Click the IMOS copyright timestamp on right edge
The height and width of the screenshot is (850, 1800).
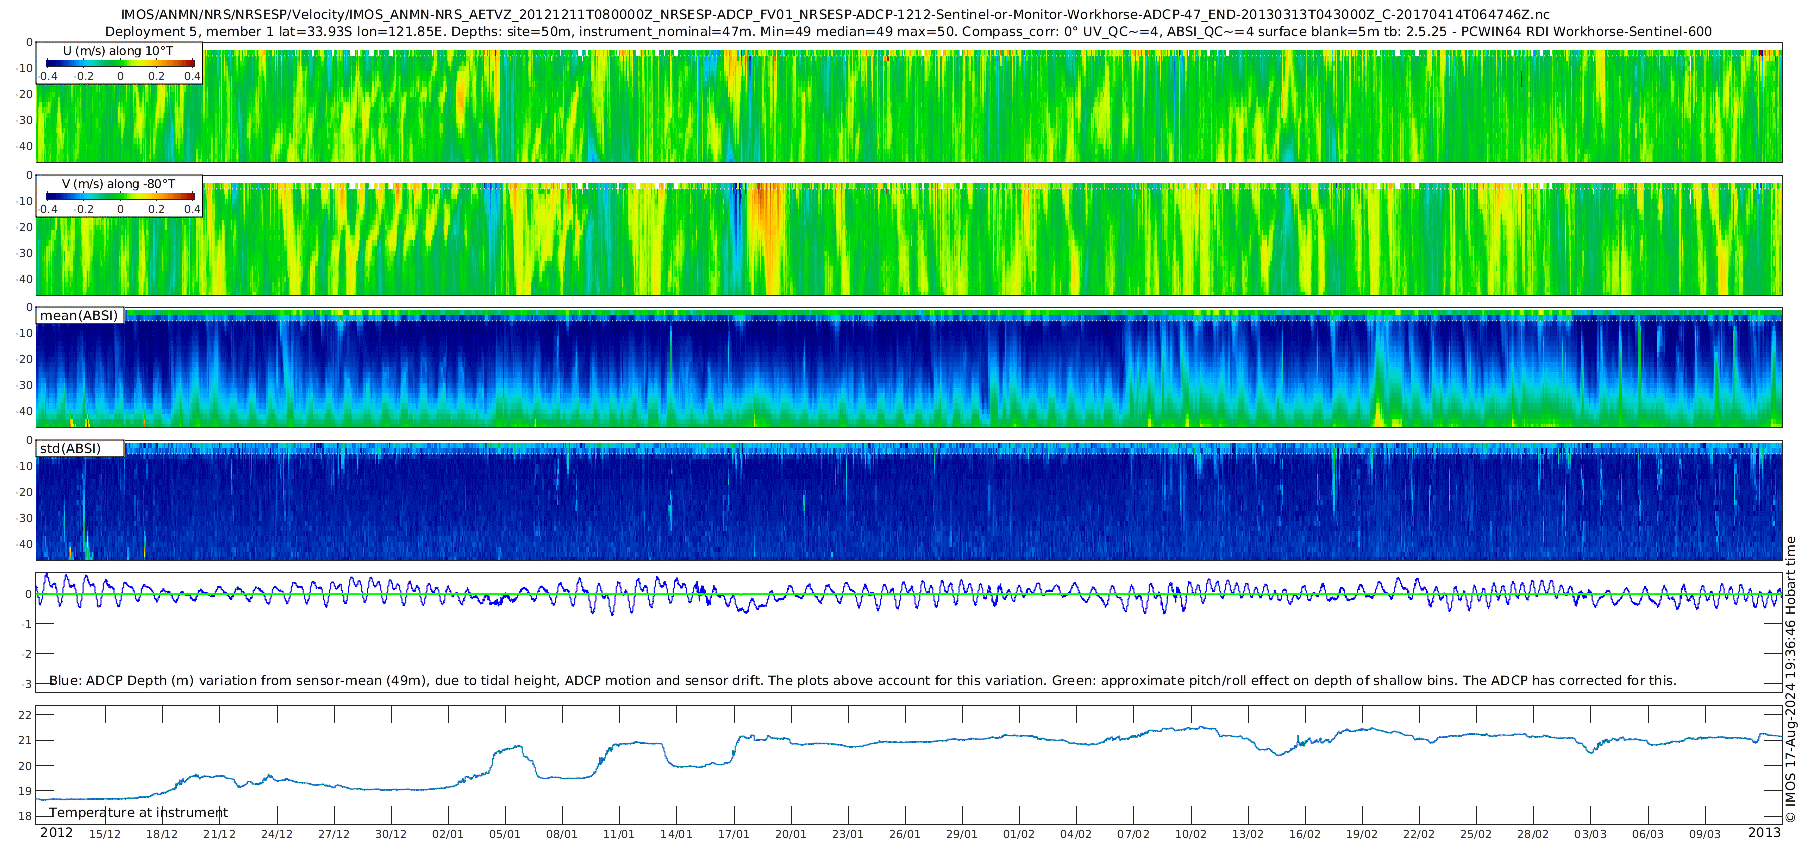(x=1790, y=679)
